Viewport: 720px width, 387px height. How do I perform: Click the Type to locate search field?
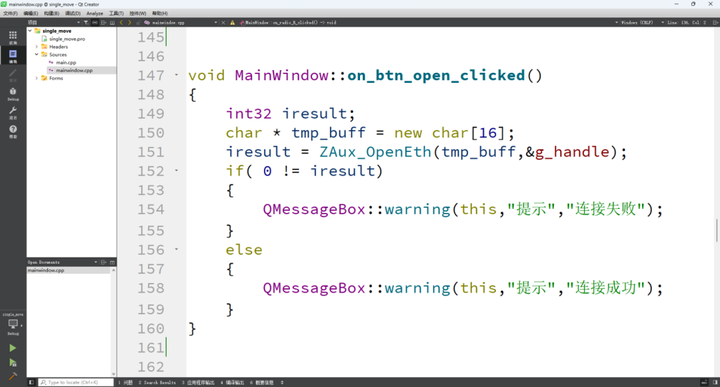pos(76,382)
